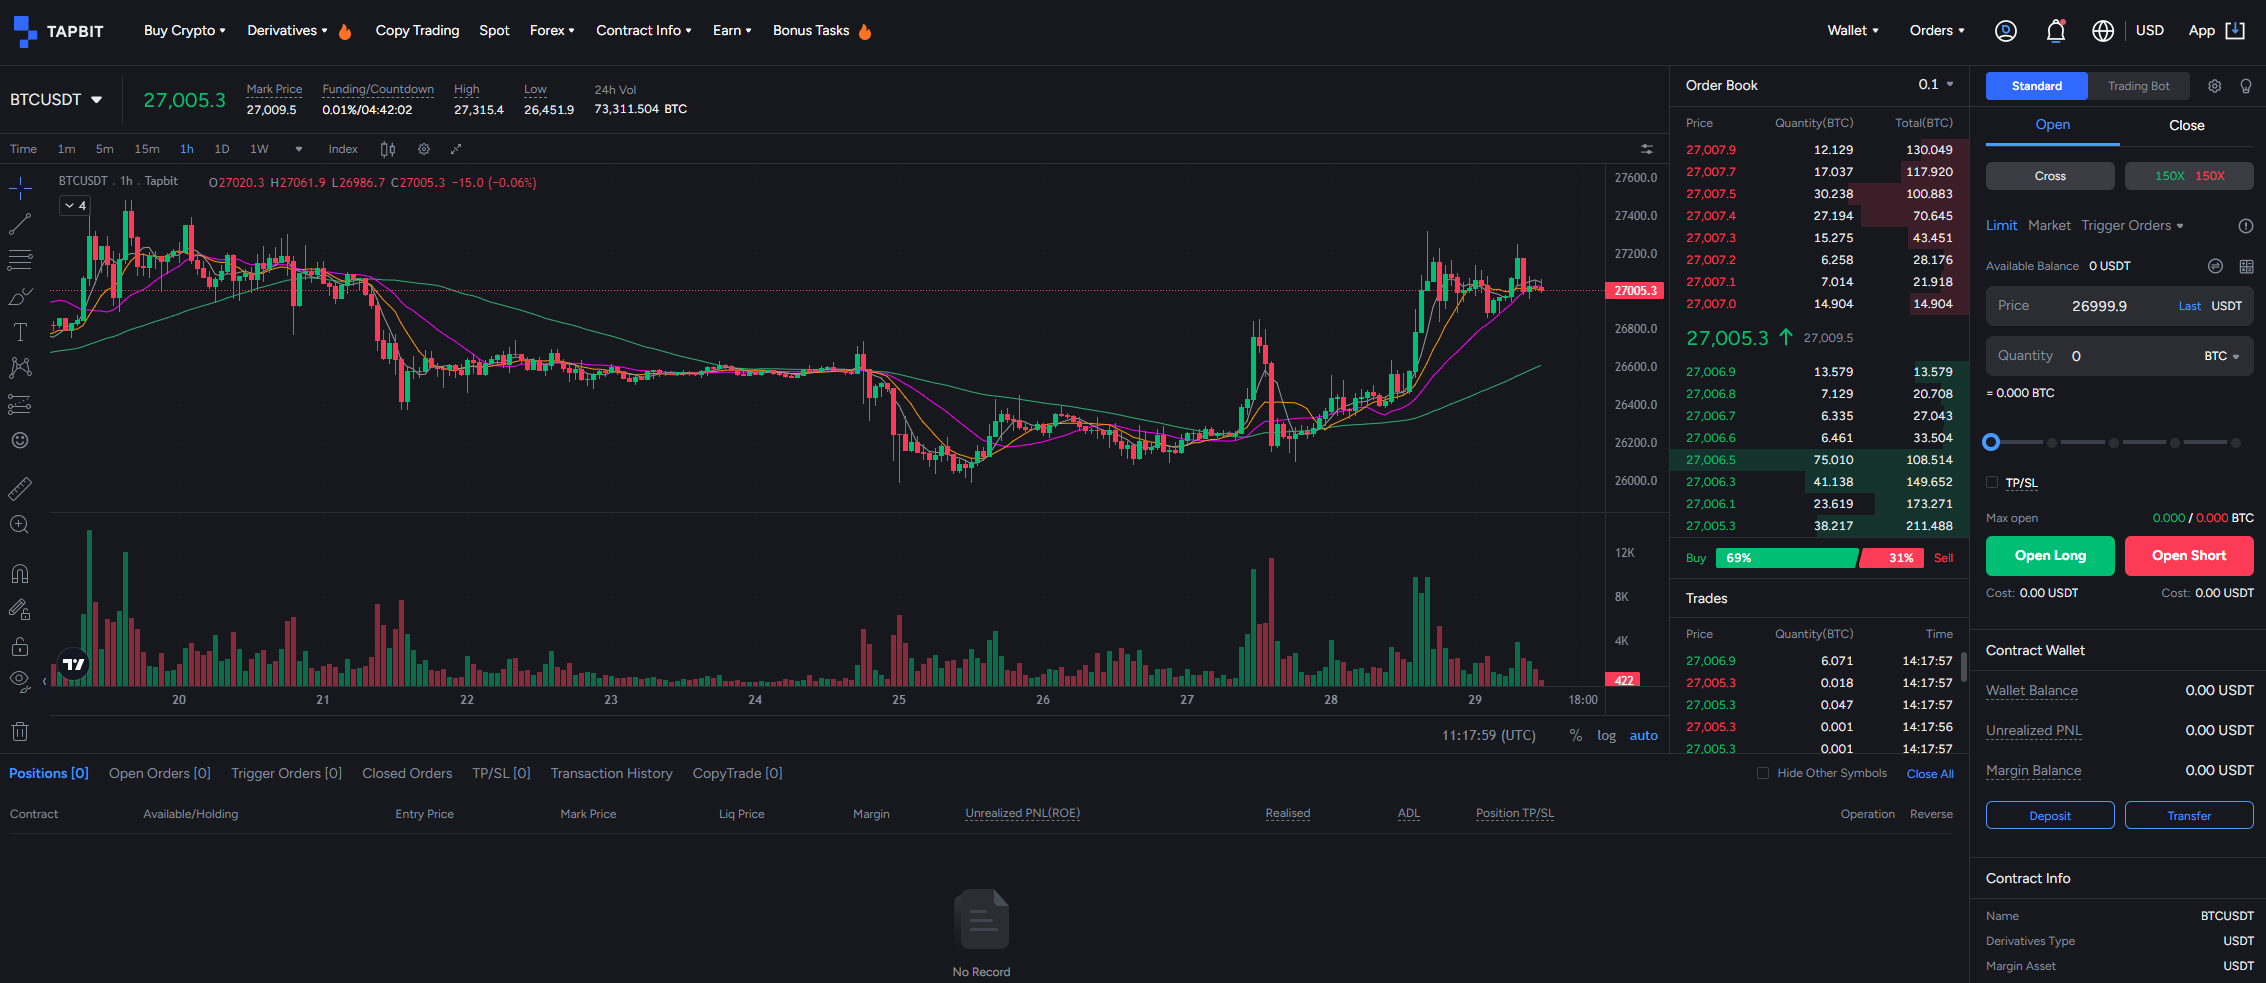This screenshot has height=983, width=2266.
Task: Click the Price input field
Action: point(2119,306)
